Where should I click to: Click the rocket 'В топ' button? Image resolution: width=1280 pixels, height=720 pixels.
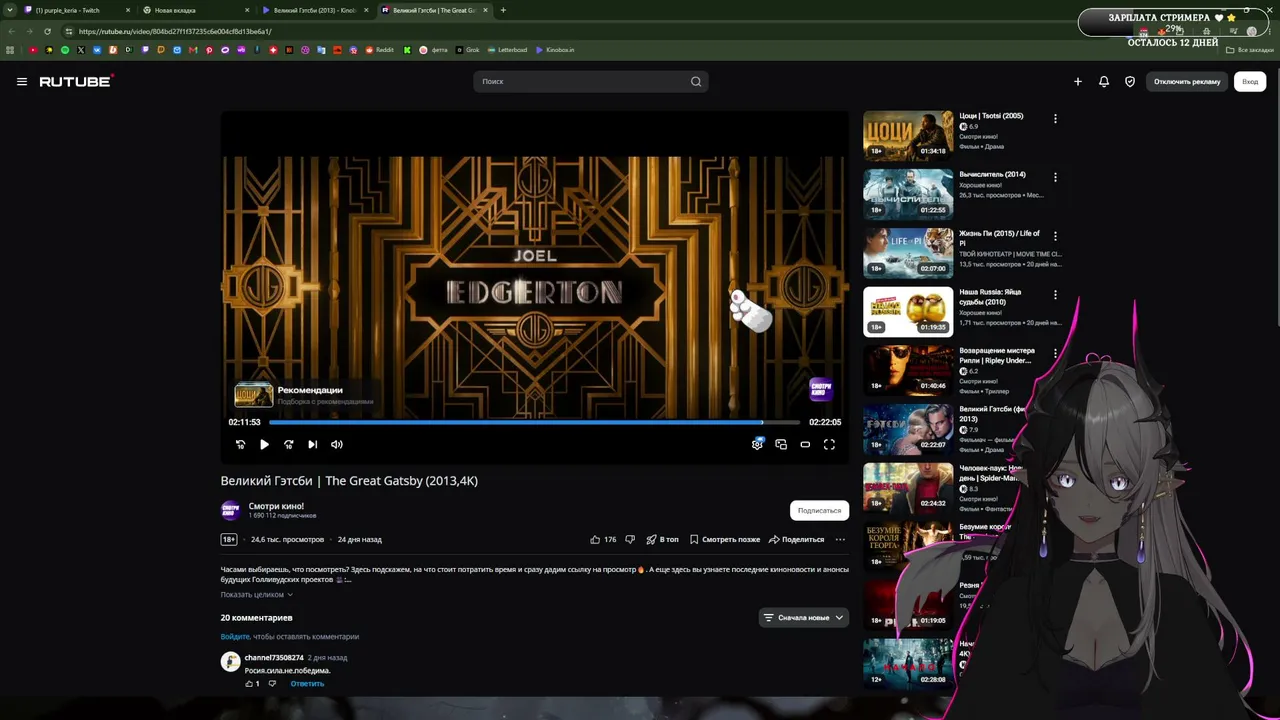coord(662,540)
